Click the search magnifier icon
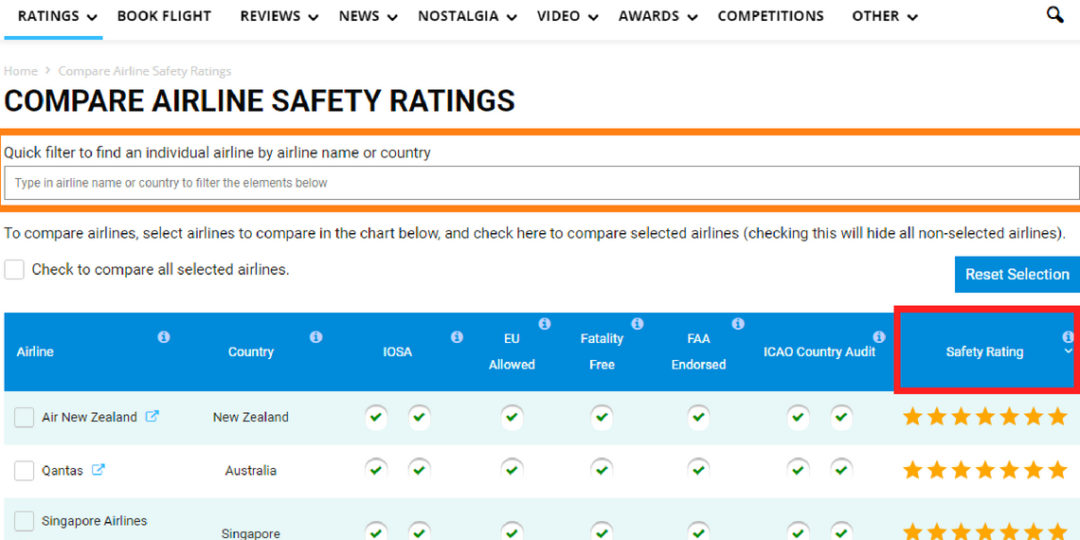This screenshot has height=540, width=1080. point(1054,15)
